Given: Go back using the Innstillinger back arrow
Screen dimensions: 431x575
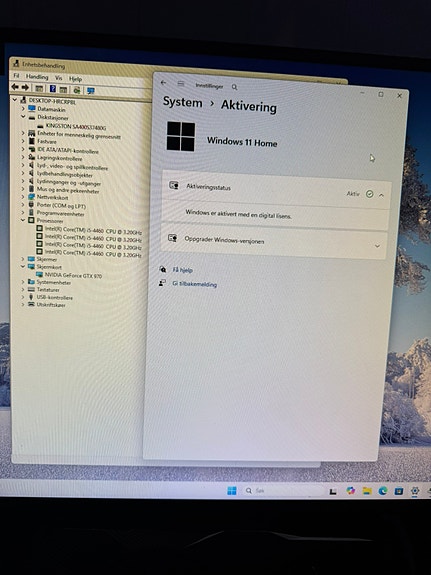Looking at the screenshot, I should point(164,83).
